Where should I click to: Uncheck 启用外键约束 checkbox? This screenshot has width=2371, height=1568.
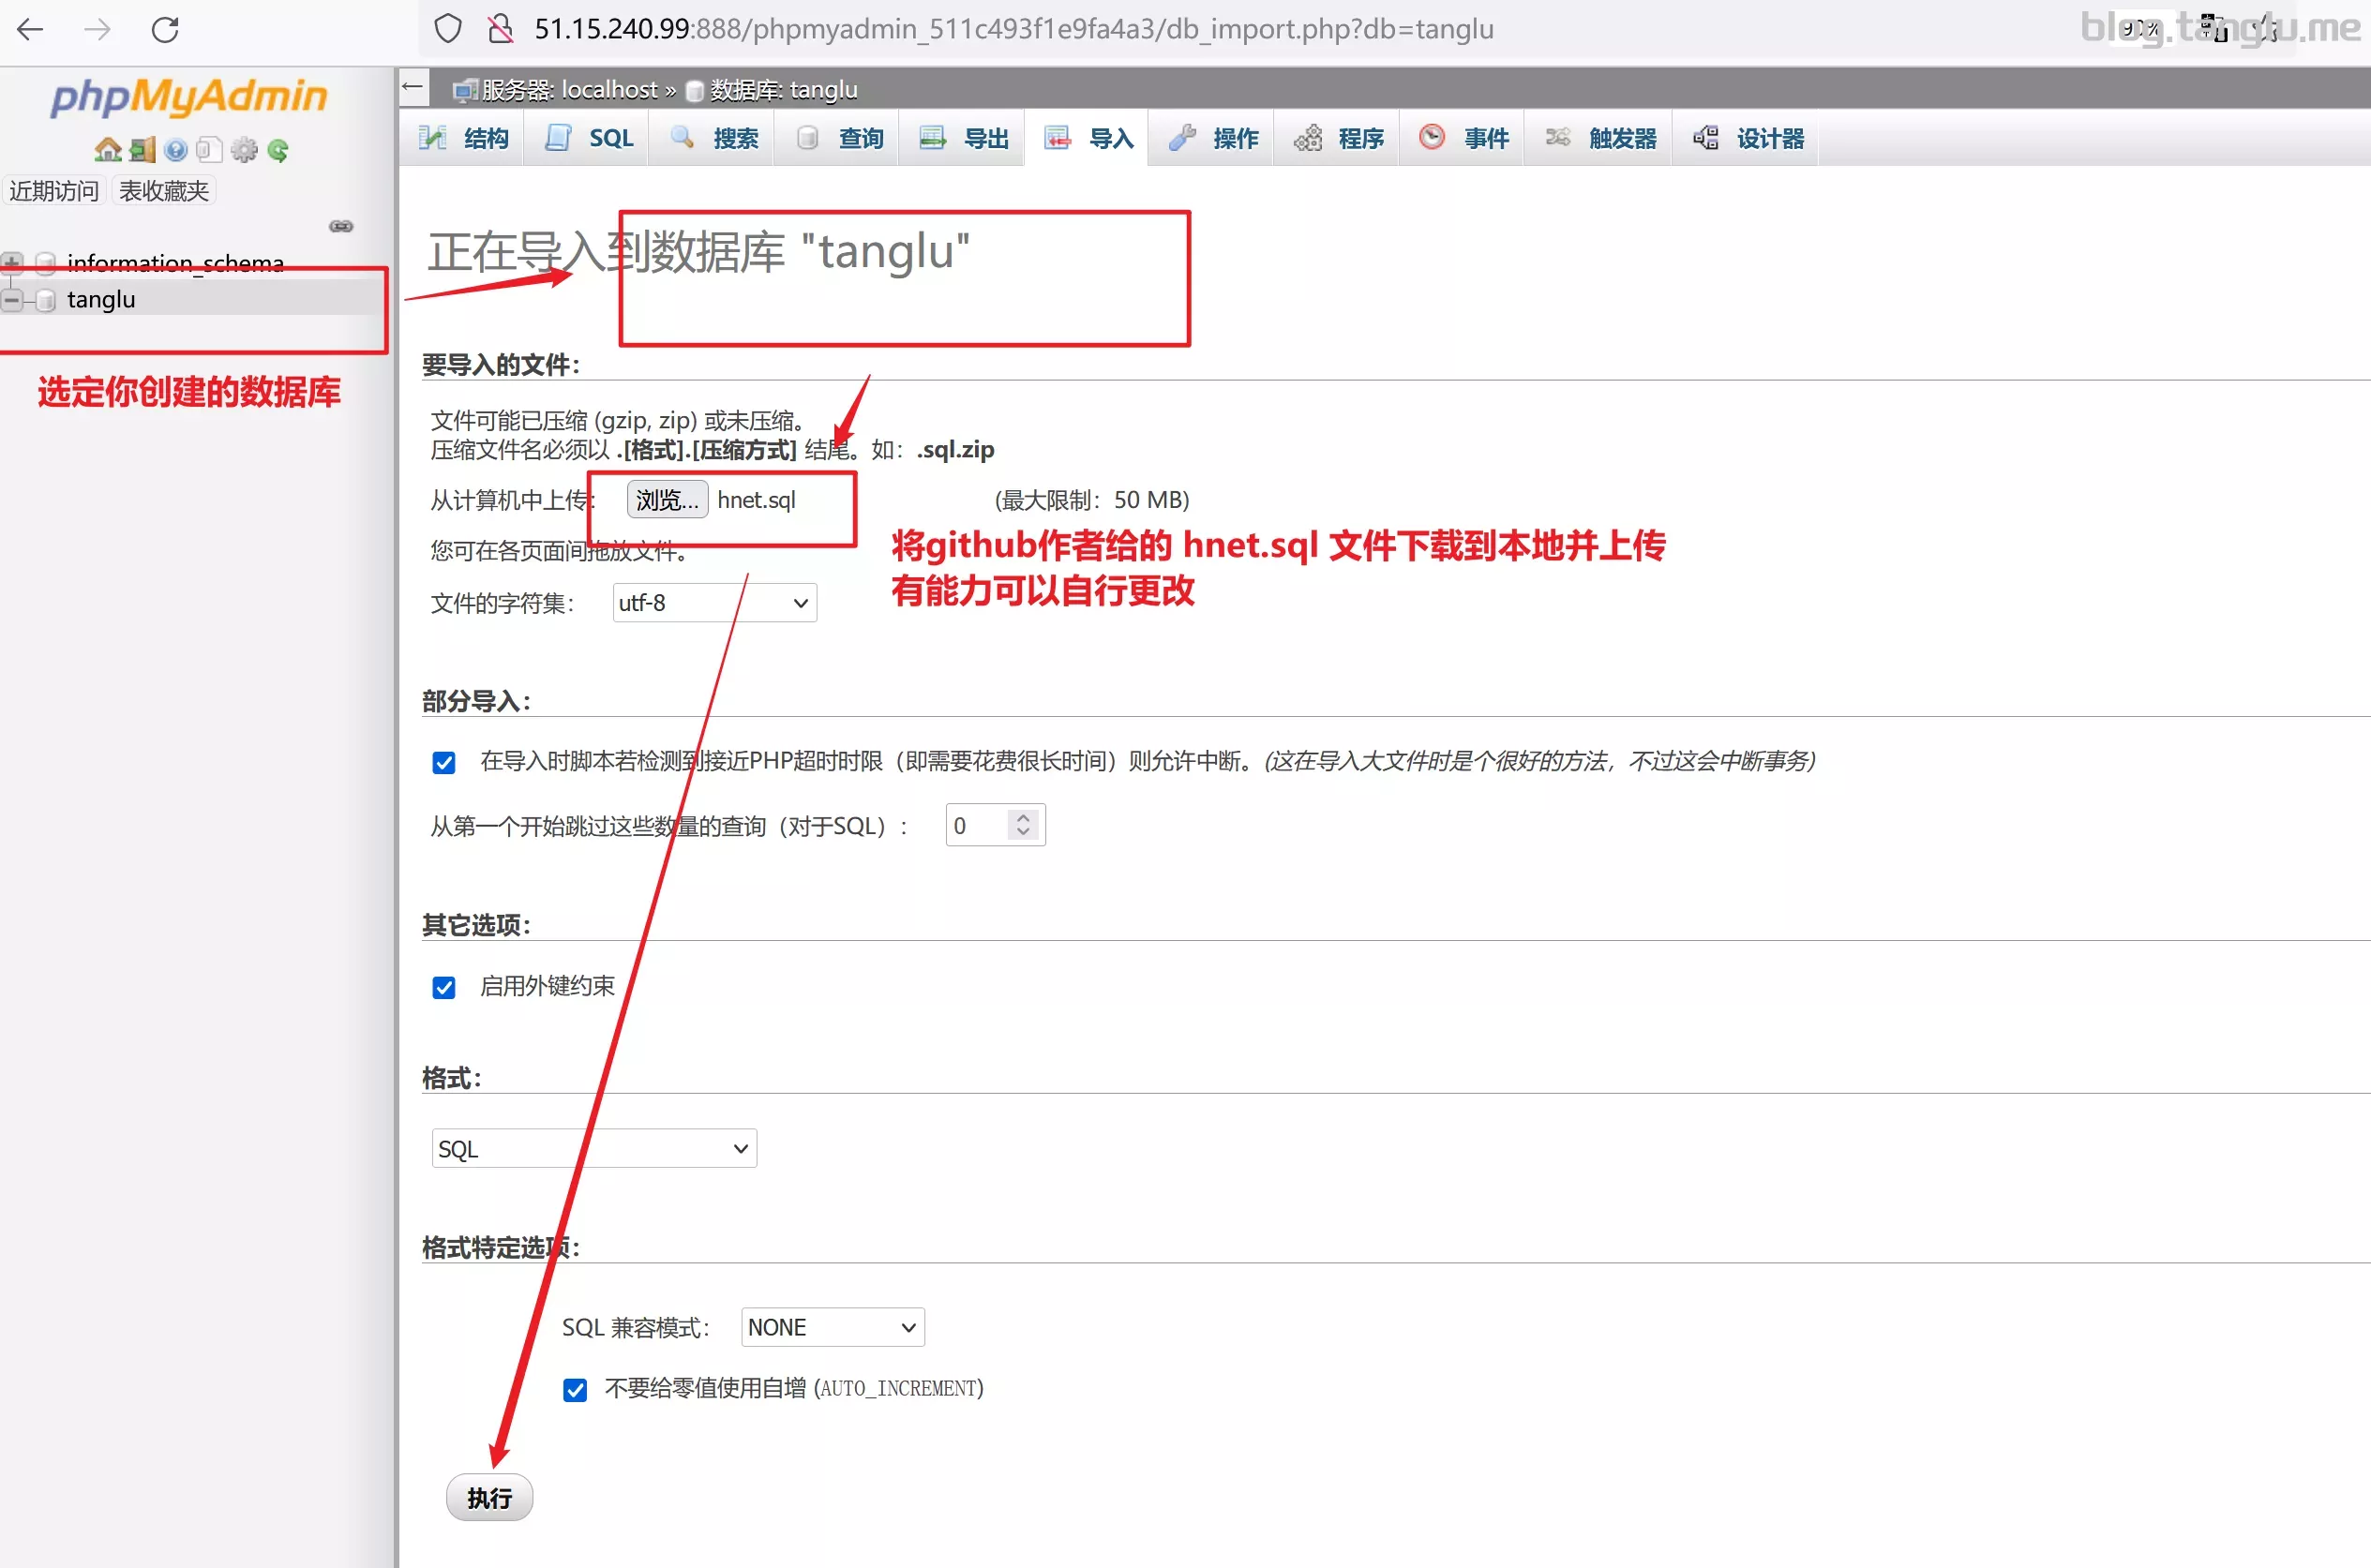(444, 988)
